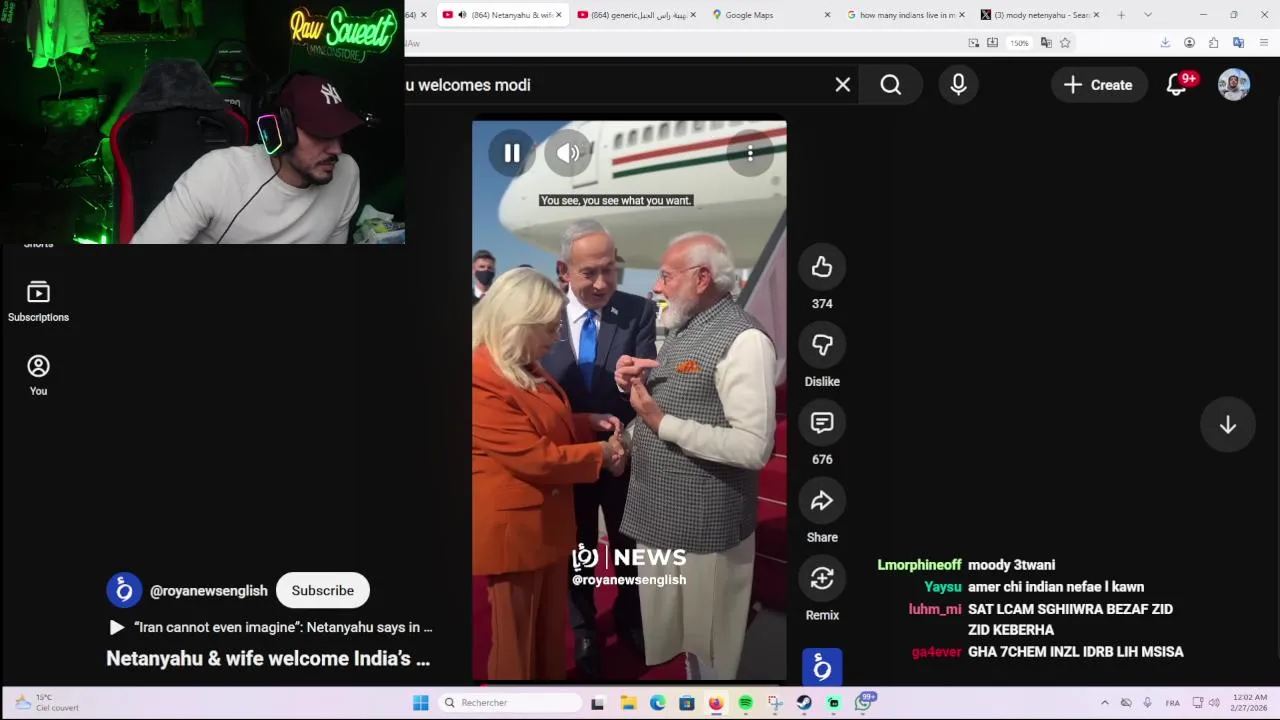Open the weather widget showing 15°C
The width and height of the screenshot is (1280, 720).
coord(45,703)
